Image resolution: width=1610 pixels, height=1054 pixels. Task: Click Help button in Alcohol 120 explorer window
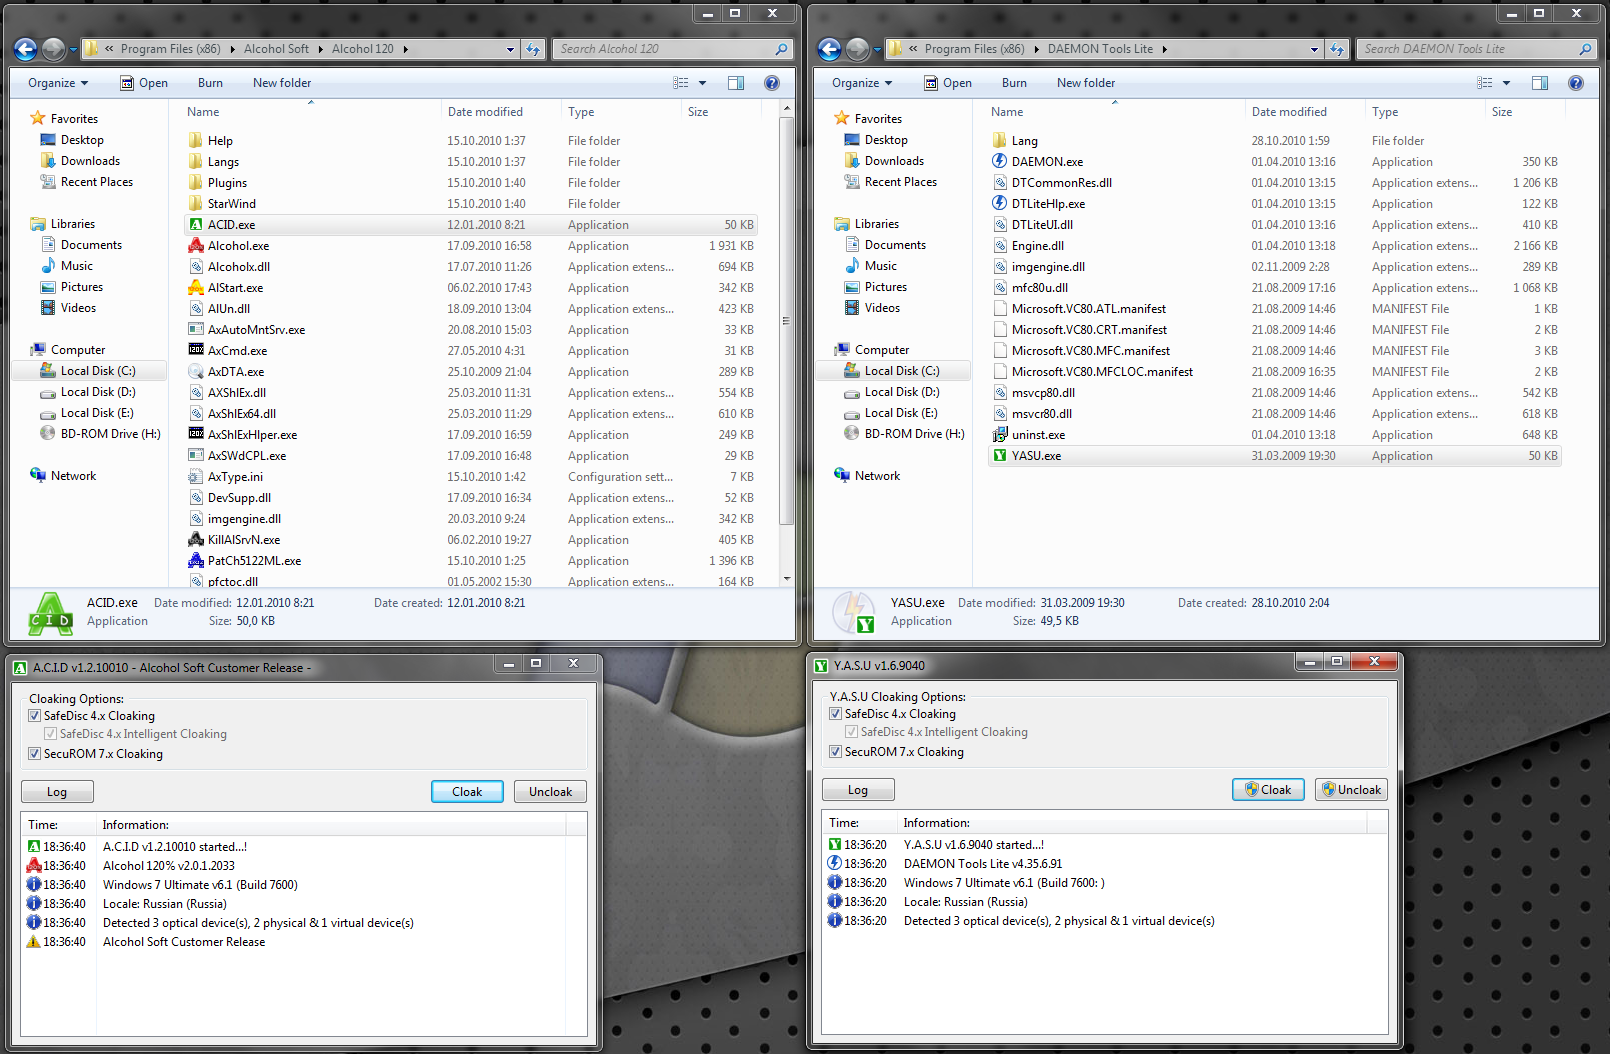tap(772, 83)
